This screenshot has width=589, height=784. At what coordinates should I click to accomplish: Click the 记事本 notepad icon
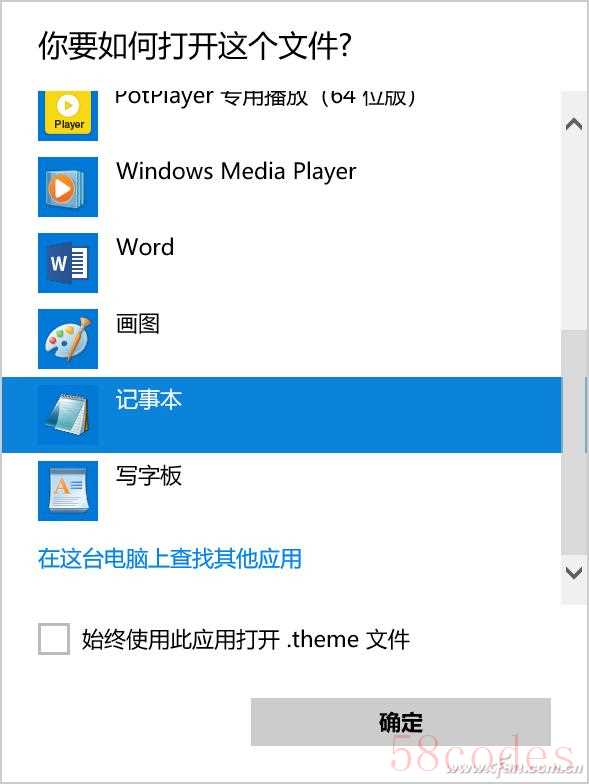(68, 415)
